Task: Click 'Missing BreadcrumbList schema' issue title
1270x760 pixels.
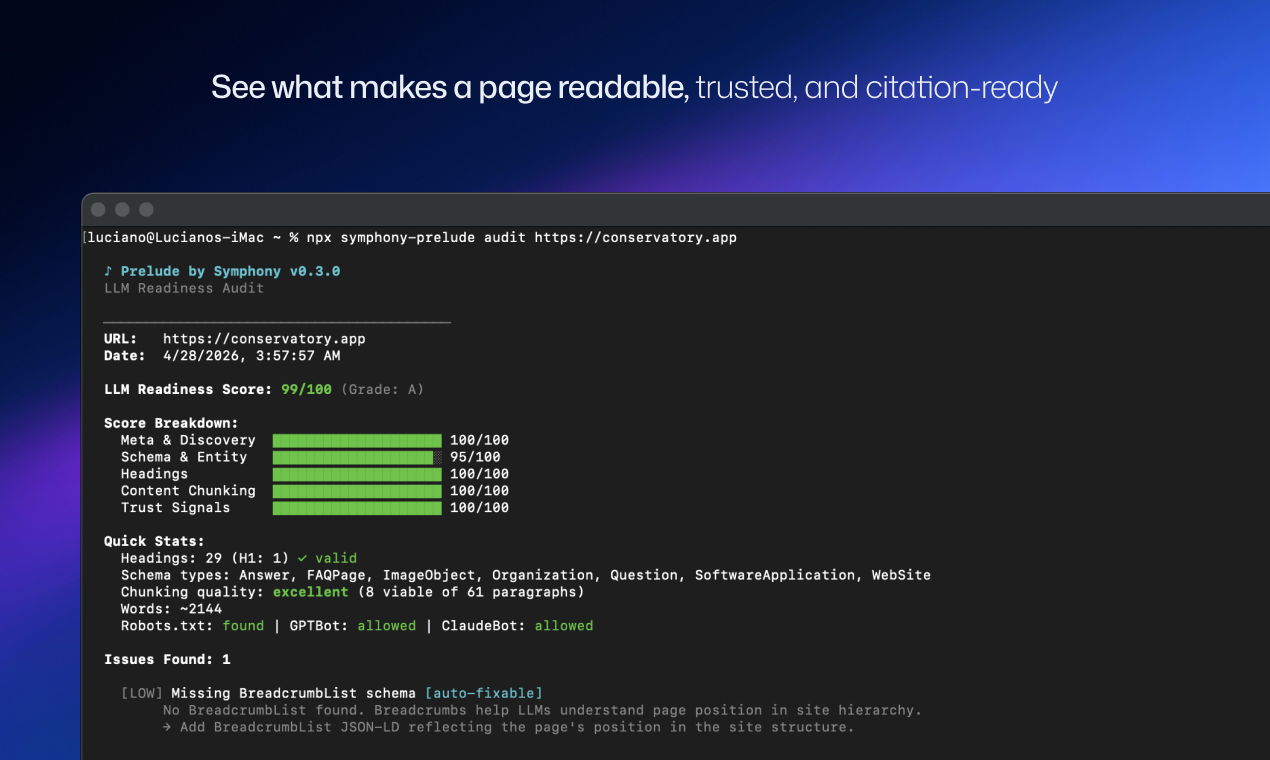Action: coord(294,693)
